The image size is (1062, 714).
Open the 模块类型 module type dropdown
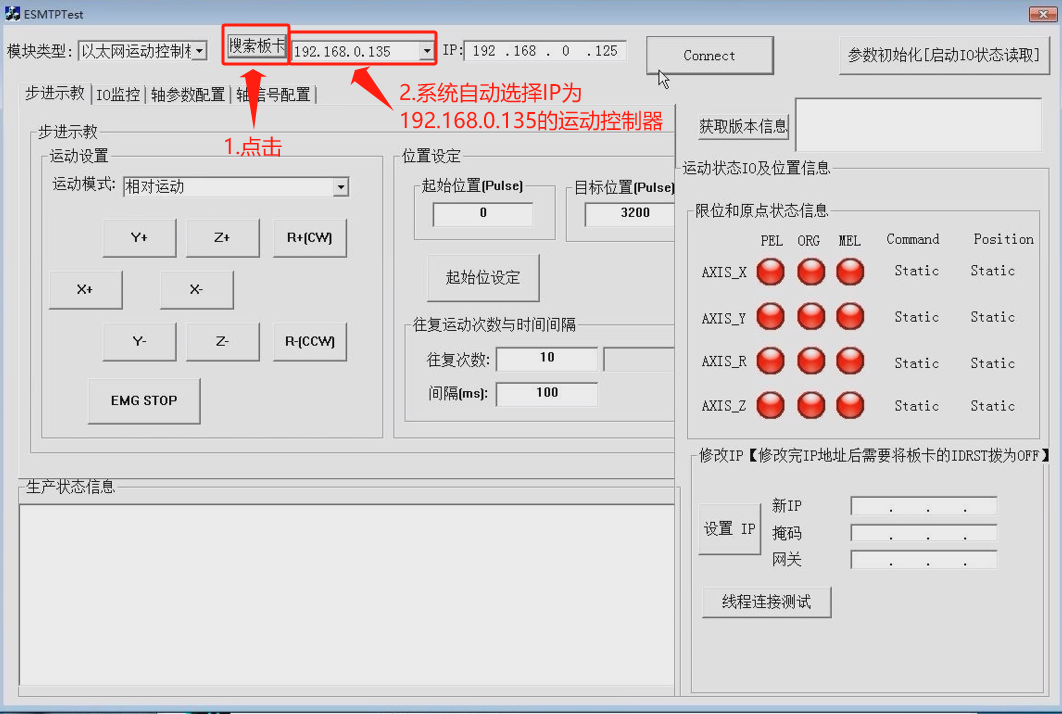coord(199,51)
